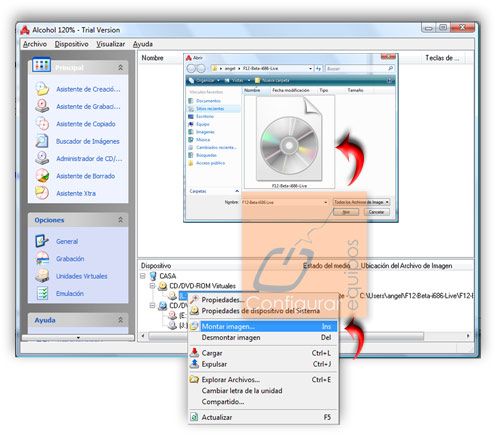The image size is (500, 435).
Task: Open the Vistas dropdown in Abrir dialog
Action: tap(237, 80)
